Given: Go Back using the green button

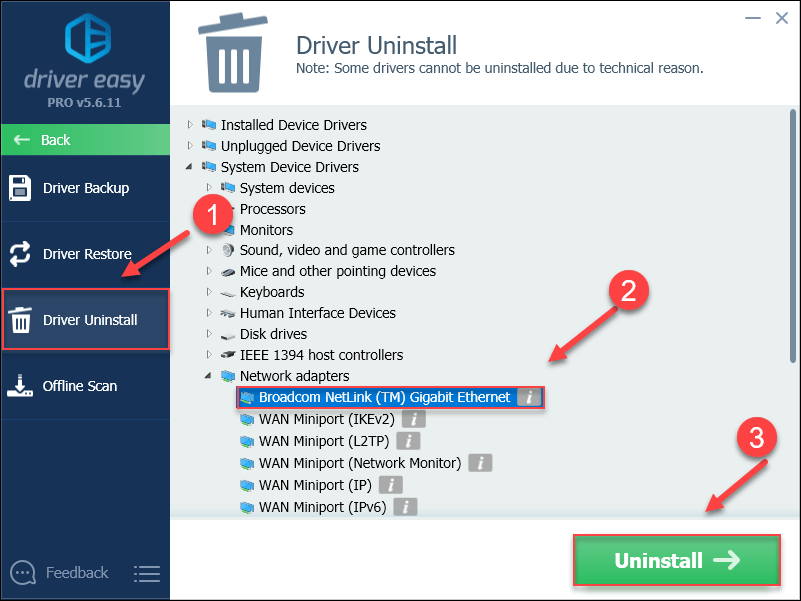Looking at the screenshot, I should coord(85,140).
